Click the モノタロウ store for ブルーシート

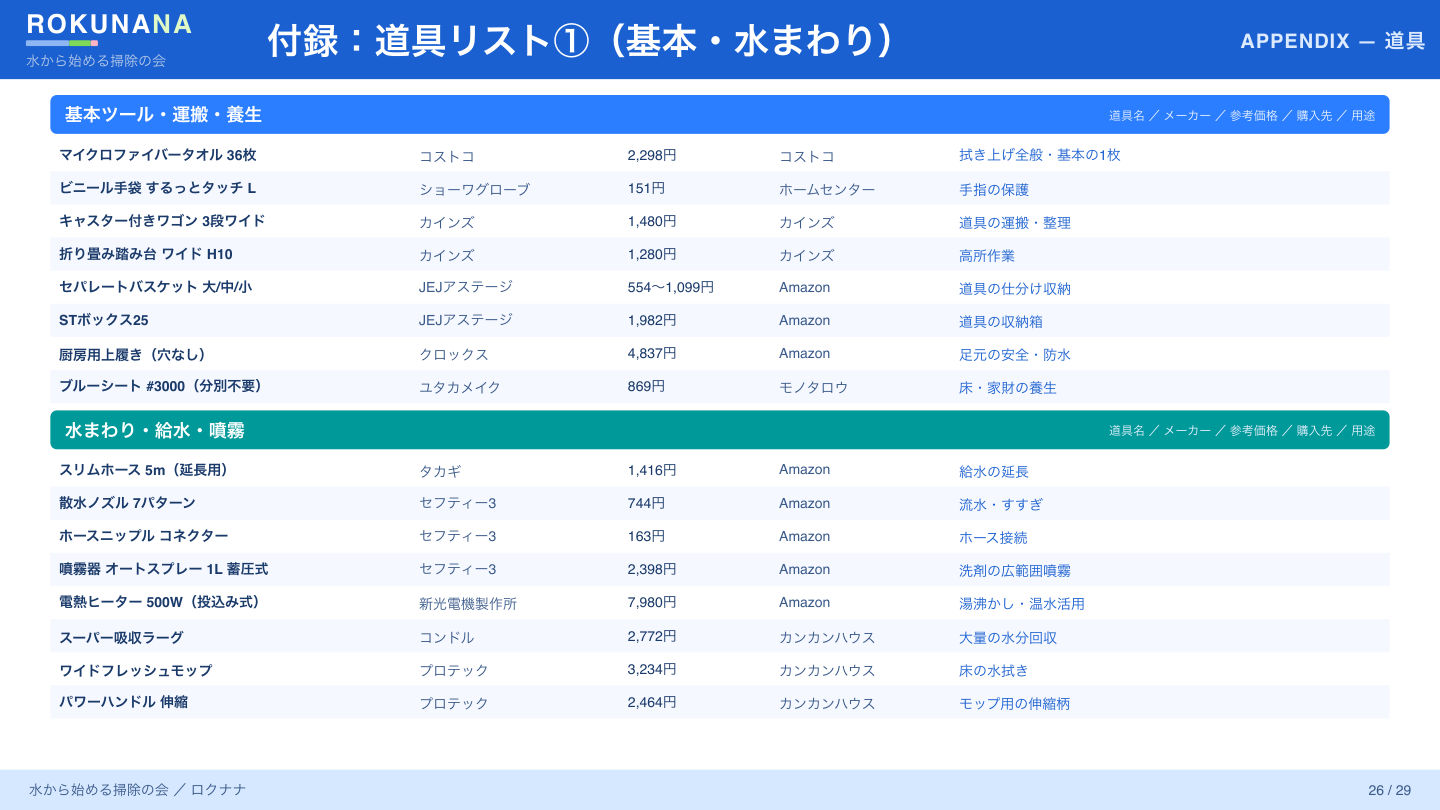(x=813, y=387)
